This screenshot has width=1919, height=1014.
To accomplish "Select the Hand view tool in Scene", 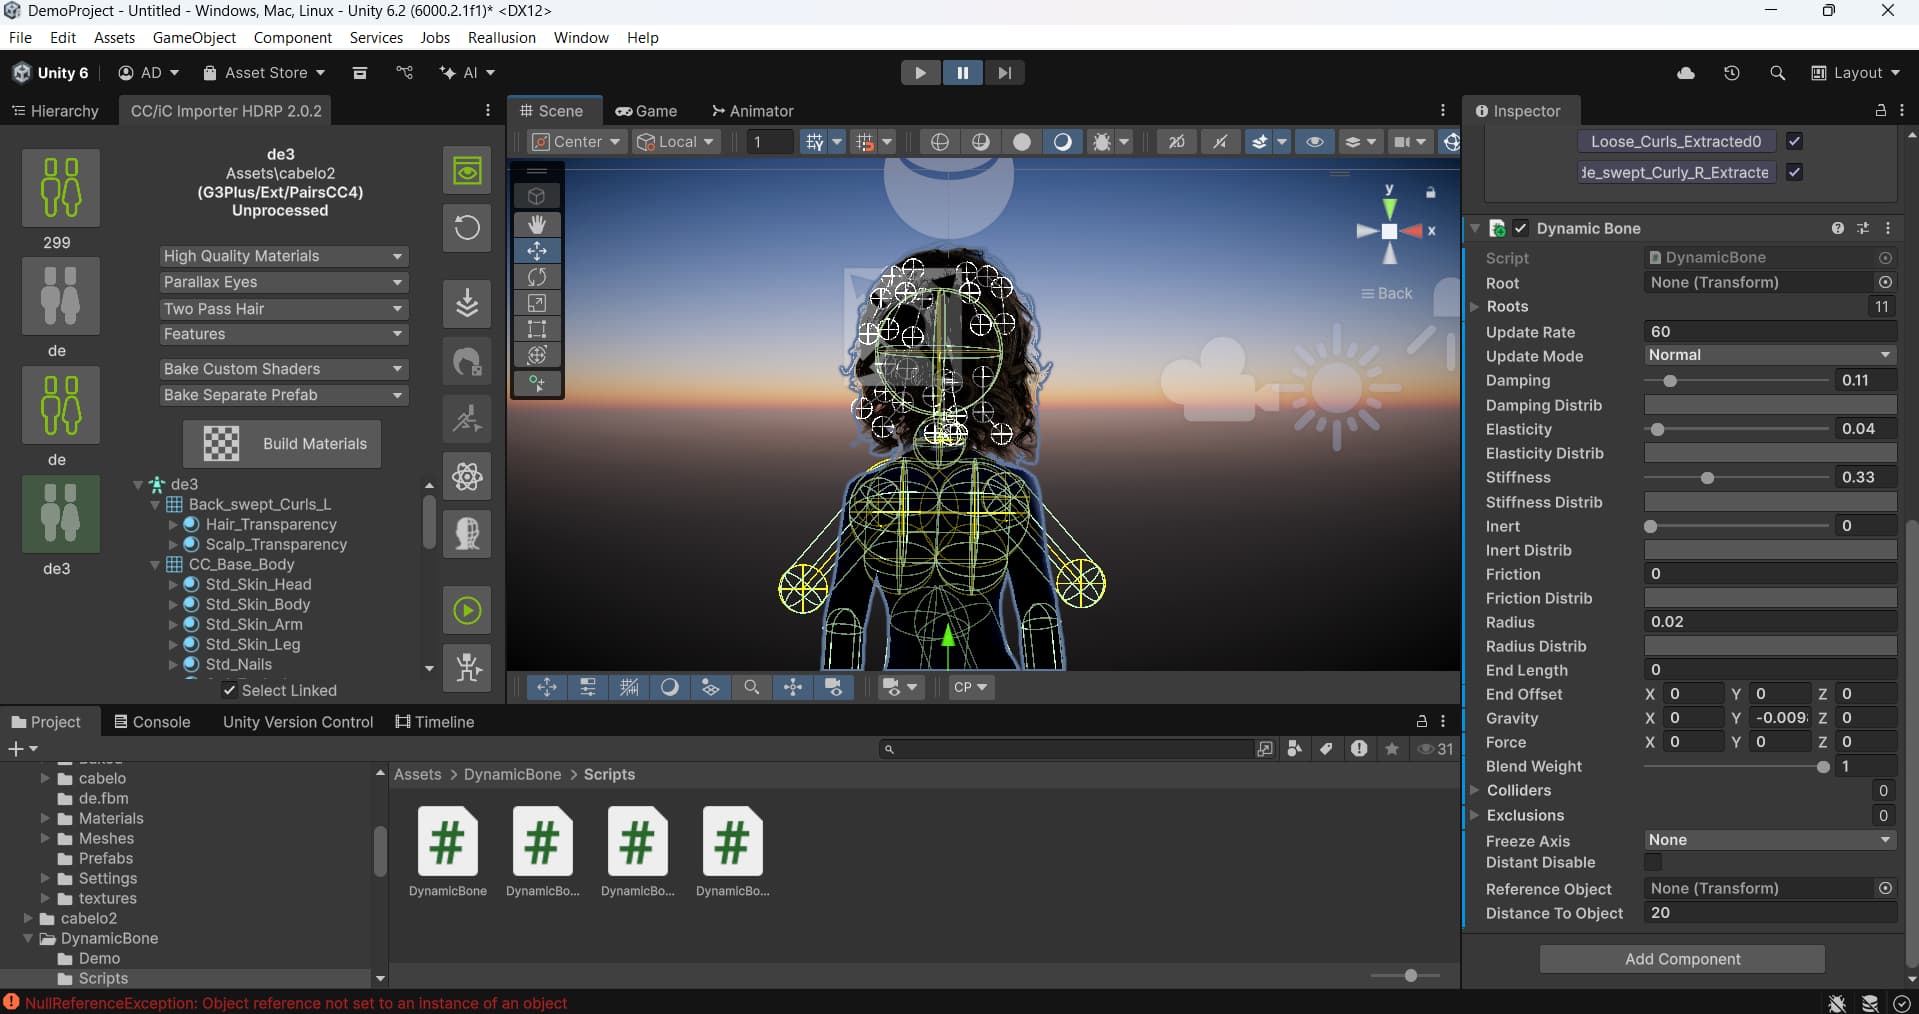I will [537, 224].
